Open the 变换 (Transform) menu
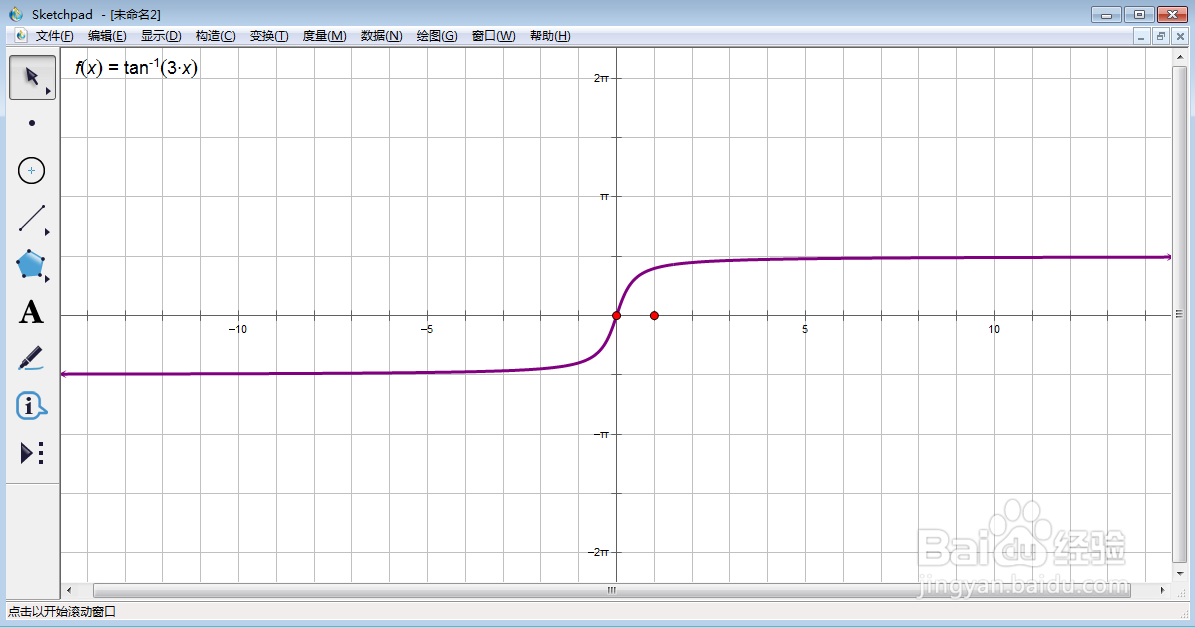The width and height of the screenshot is (1195, 627). coord(267,35)
